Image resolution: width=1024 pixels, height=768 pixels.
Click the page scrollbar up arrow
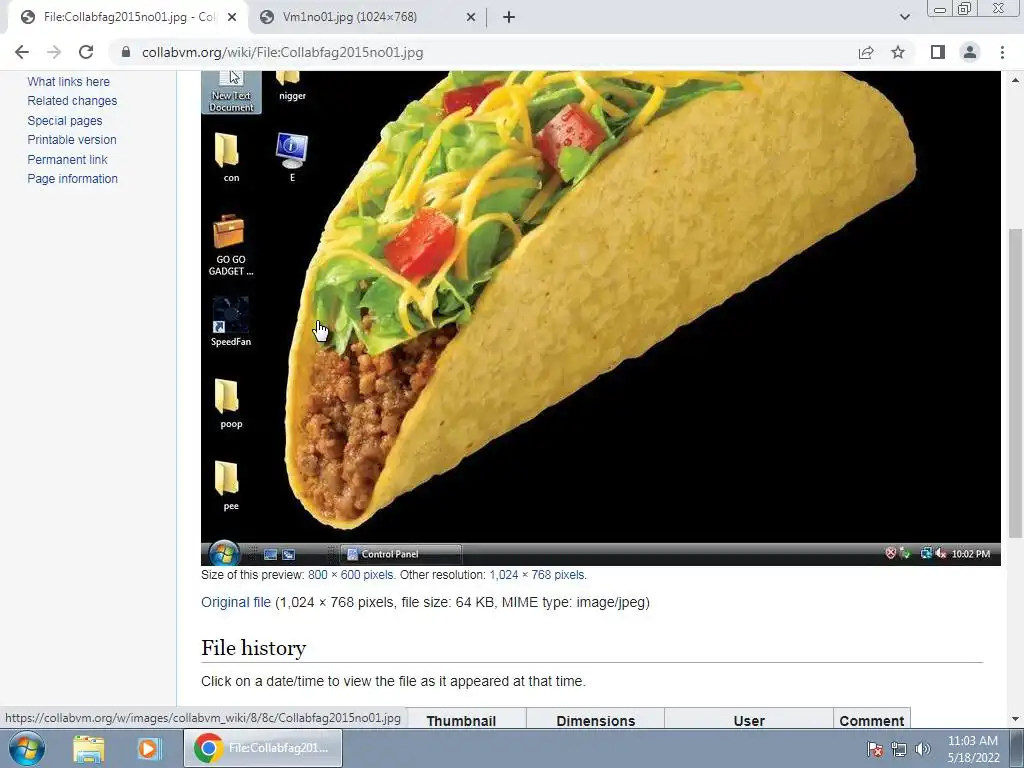[x=1016, y=80]
